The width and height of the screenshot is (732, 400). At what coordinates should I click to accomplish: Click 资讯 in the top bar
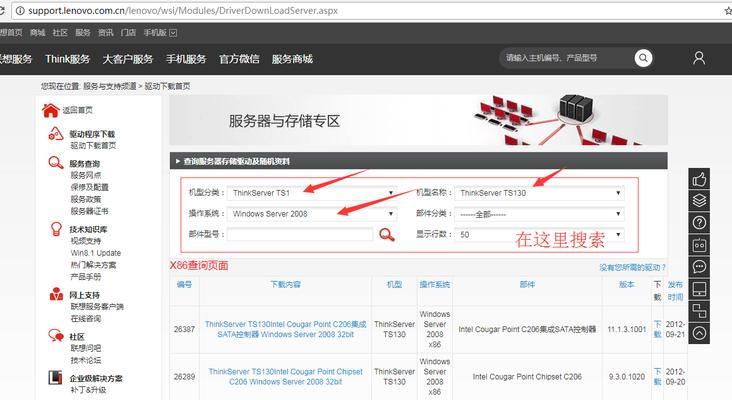pyautogui.click(x=106, y=33)
